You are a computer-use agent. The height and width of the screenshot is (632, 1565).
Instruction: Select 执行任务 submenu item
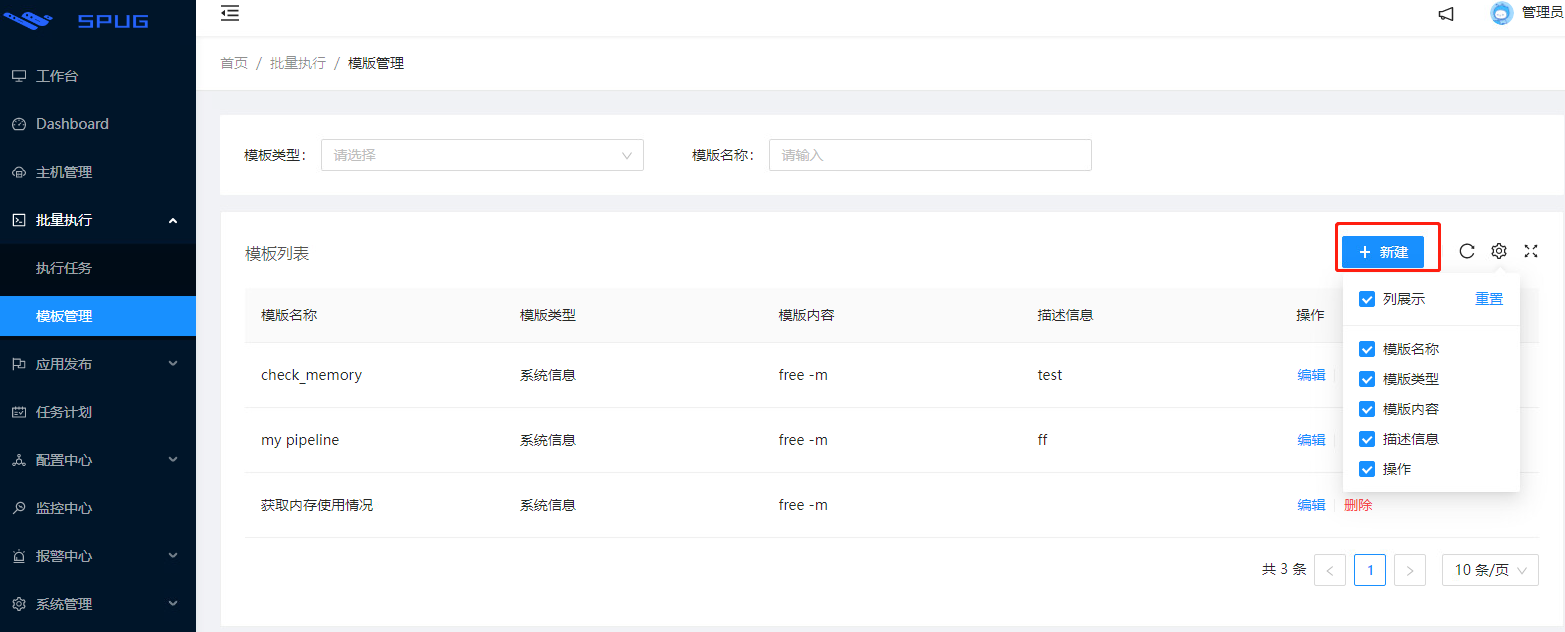pyautogui.click(x=98, y=268)
